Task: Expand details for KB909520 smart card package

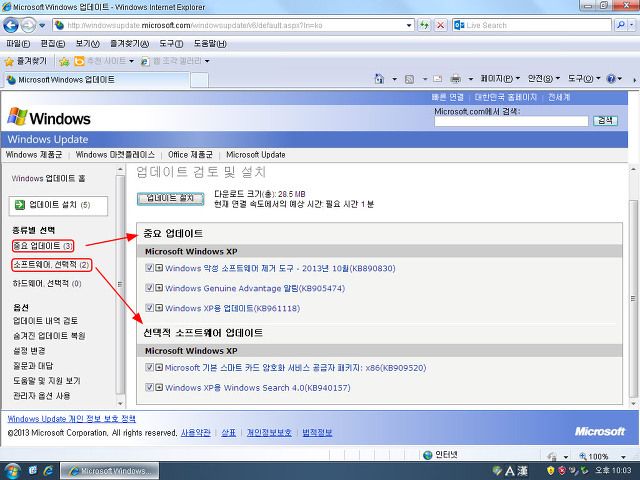Action: tap(159, 367)
